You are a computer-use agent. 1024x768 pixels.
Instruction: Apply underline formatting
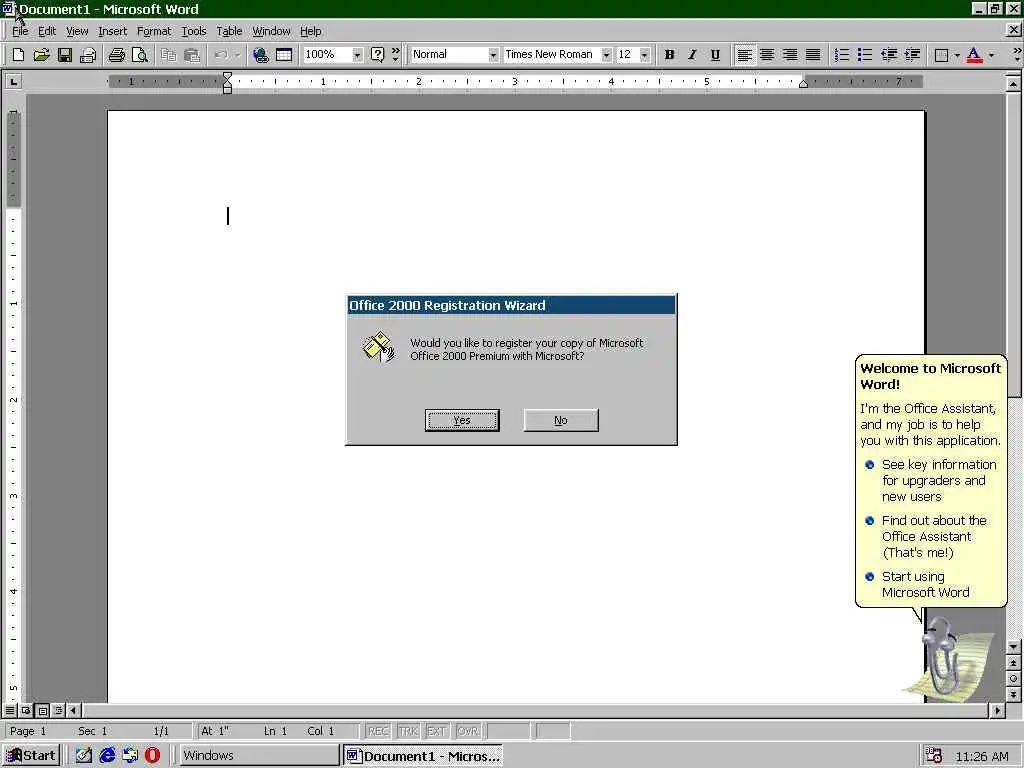[x=715, y=55]
